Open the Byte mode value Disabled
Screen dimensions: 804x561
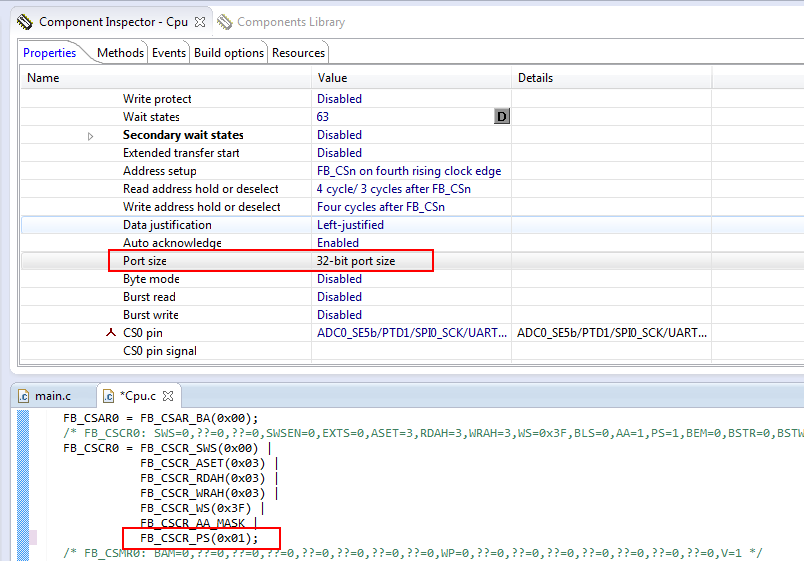coord(339,278)
